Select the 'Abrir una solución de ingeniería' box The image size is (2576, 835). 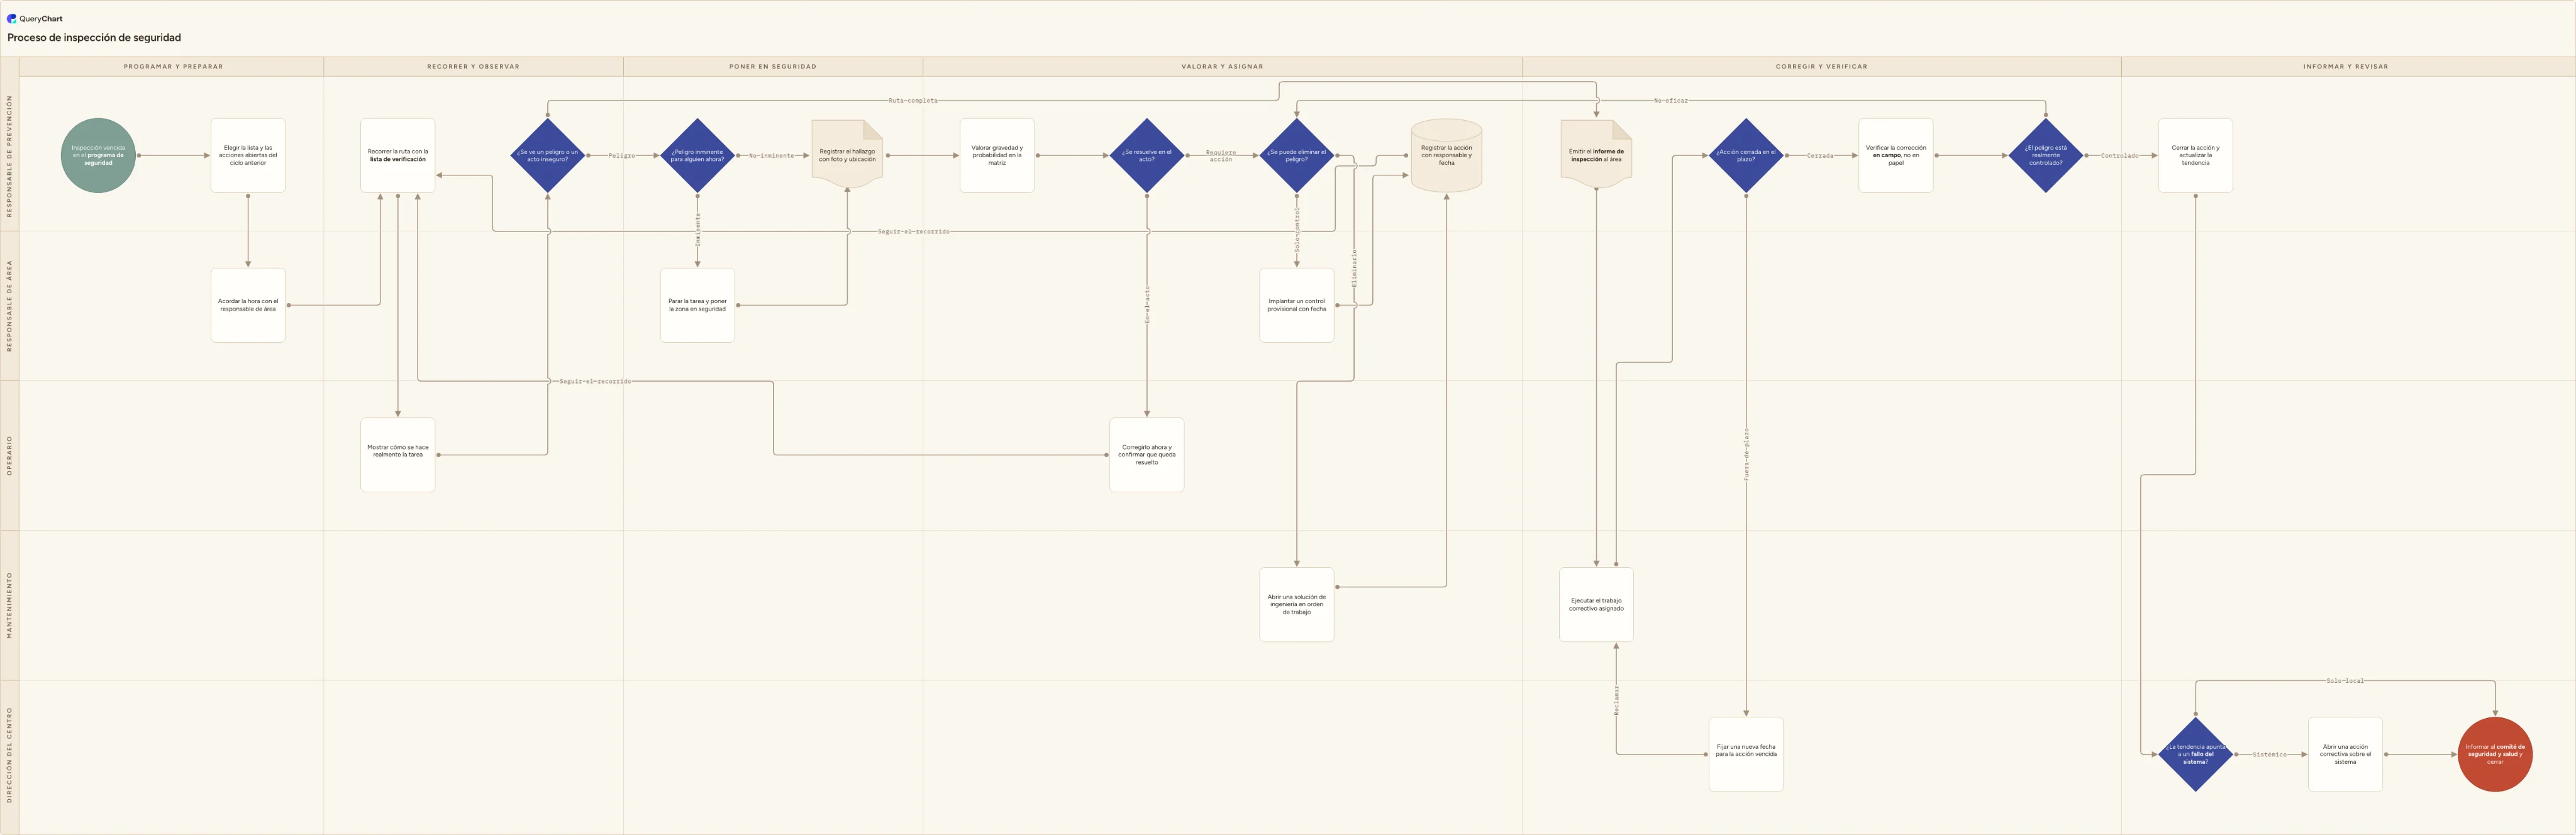click(1297, 605)
